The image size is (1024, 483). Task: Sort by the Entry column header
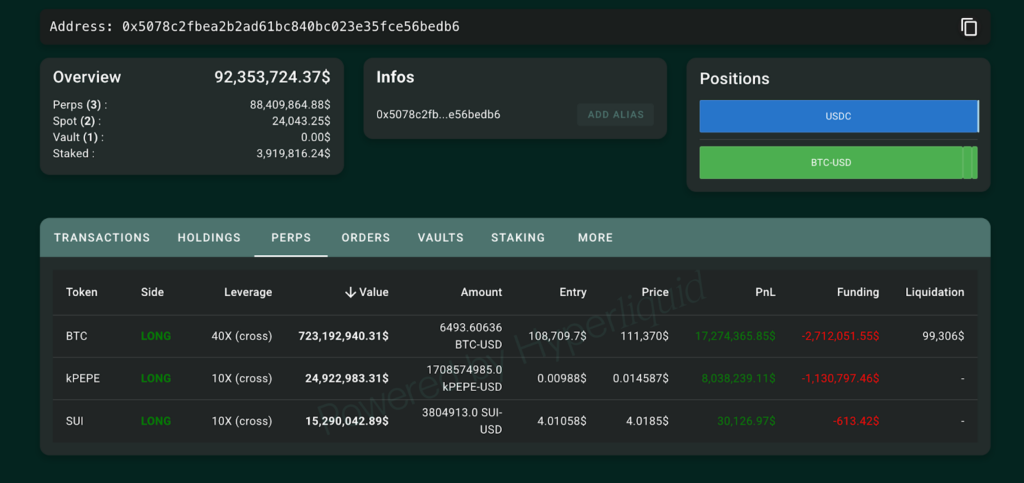(573, 292)
